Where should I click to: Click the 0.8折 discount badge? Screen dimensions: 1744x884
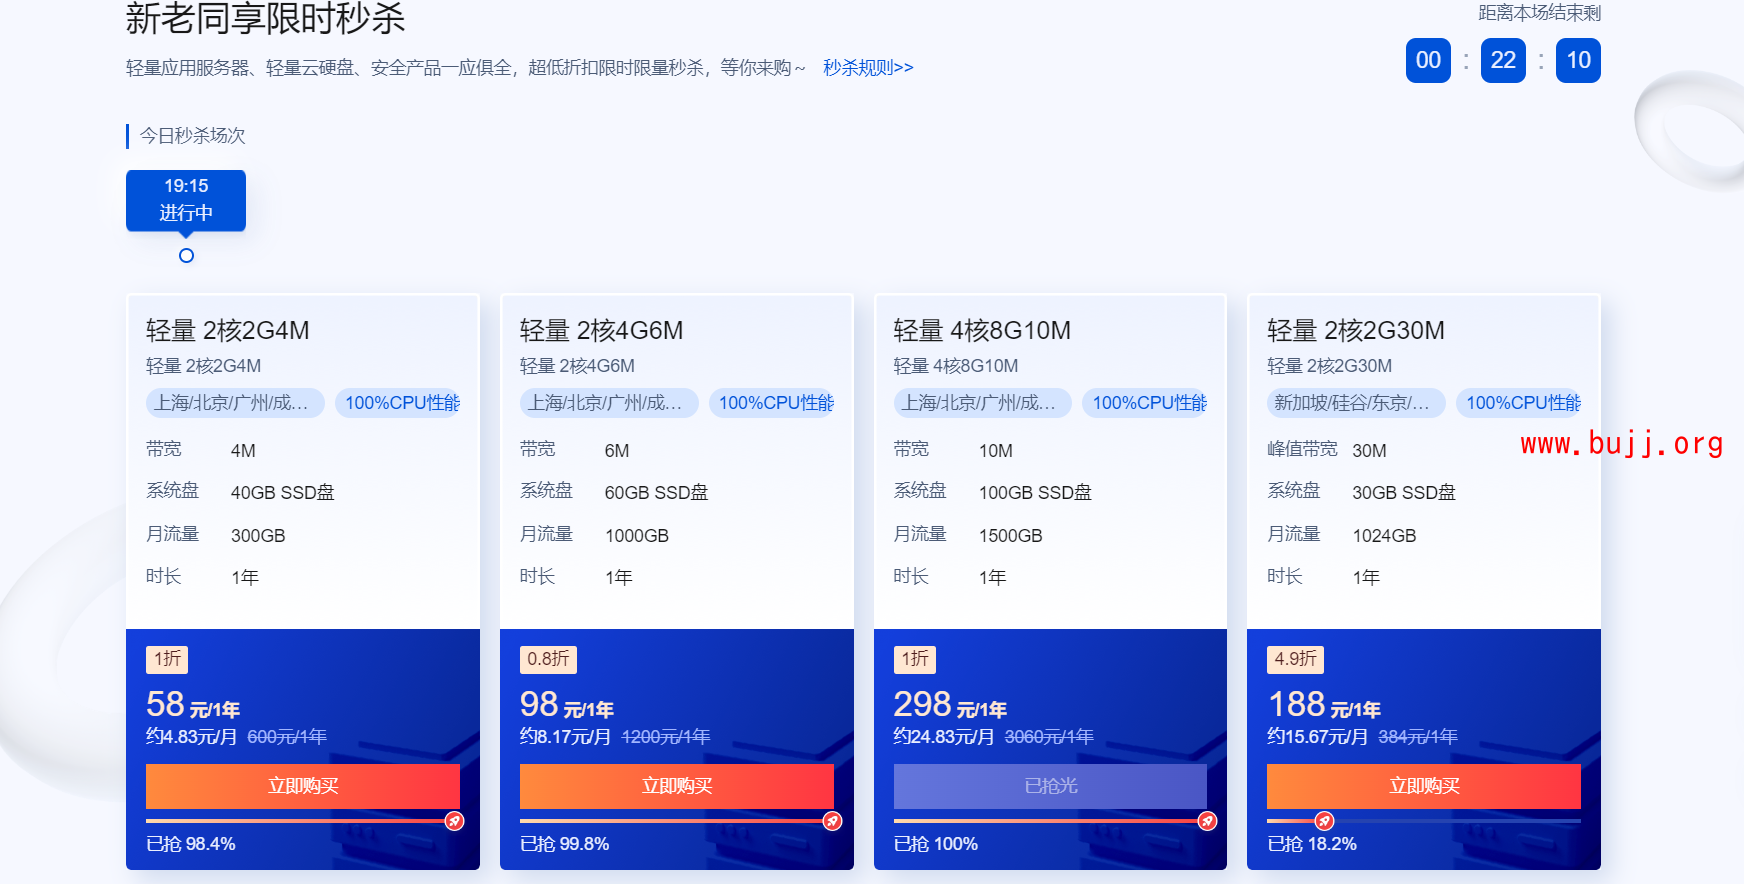tap(548, 659)
